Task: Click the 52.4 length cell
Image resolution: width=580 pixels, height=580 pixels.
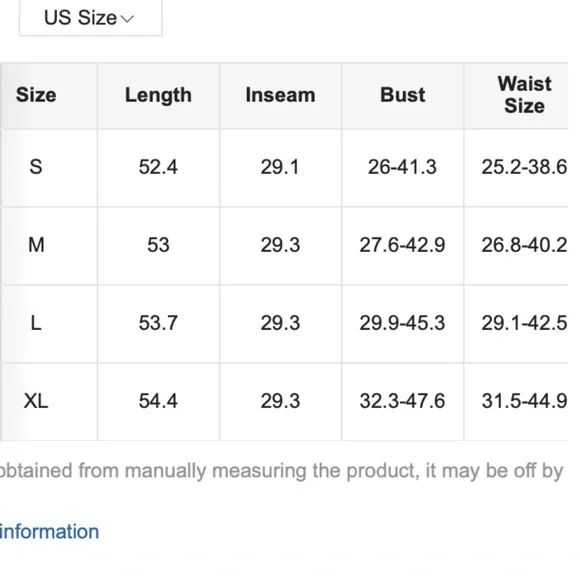Action: coord(158,167)
